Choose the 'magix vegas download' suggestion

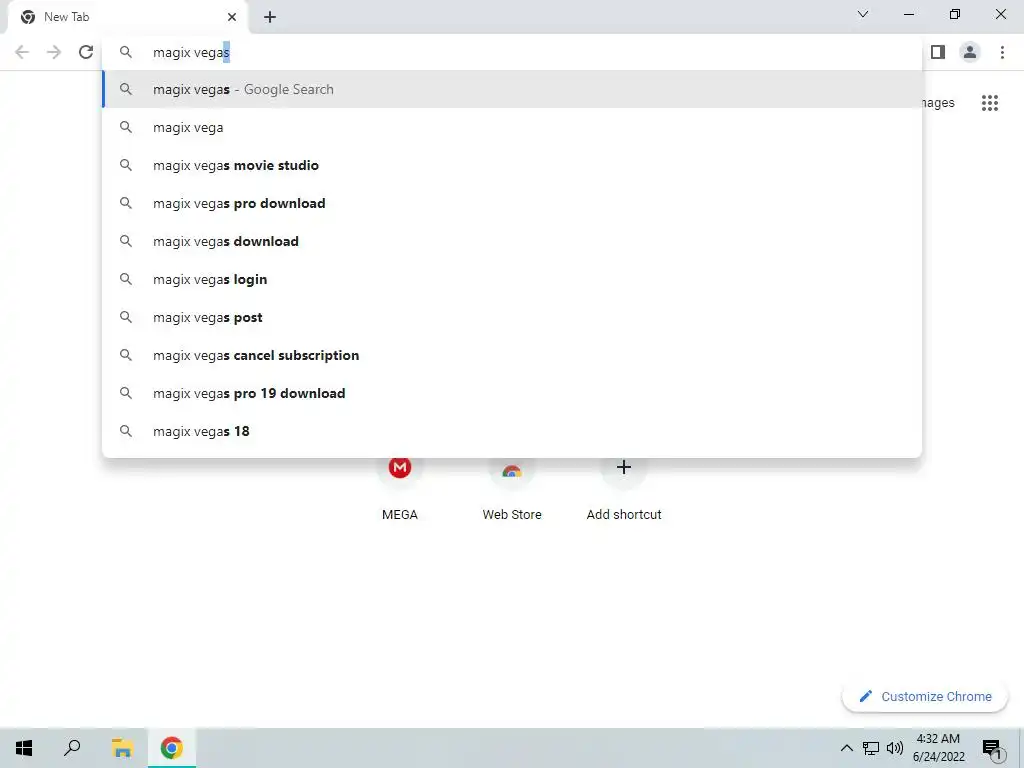tap(512, 241)
